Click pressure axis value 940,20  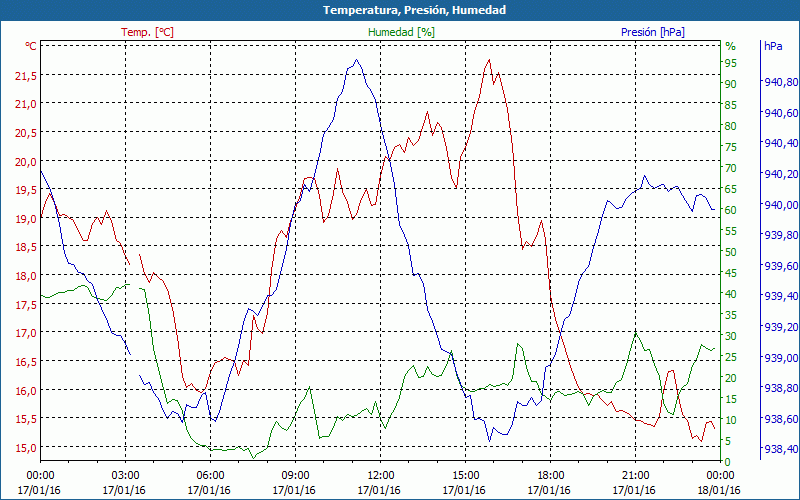click(x=782, y=174)
